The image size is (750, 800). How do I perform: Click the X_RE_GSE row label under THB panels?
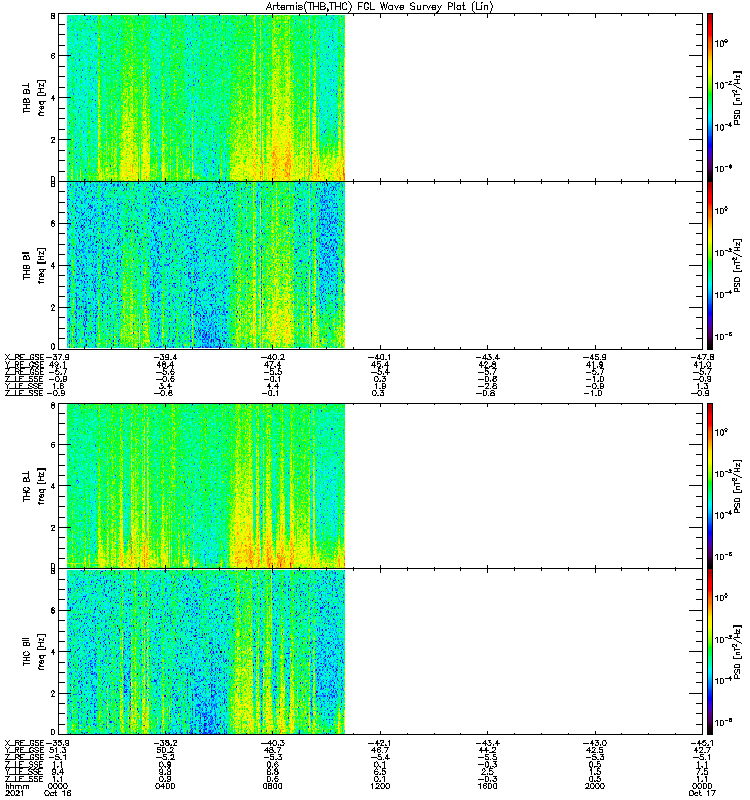click(24, 358)
